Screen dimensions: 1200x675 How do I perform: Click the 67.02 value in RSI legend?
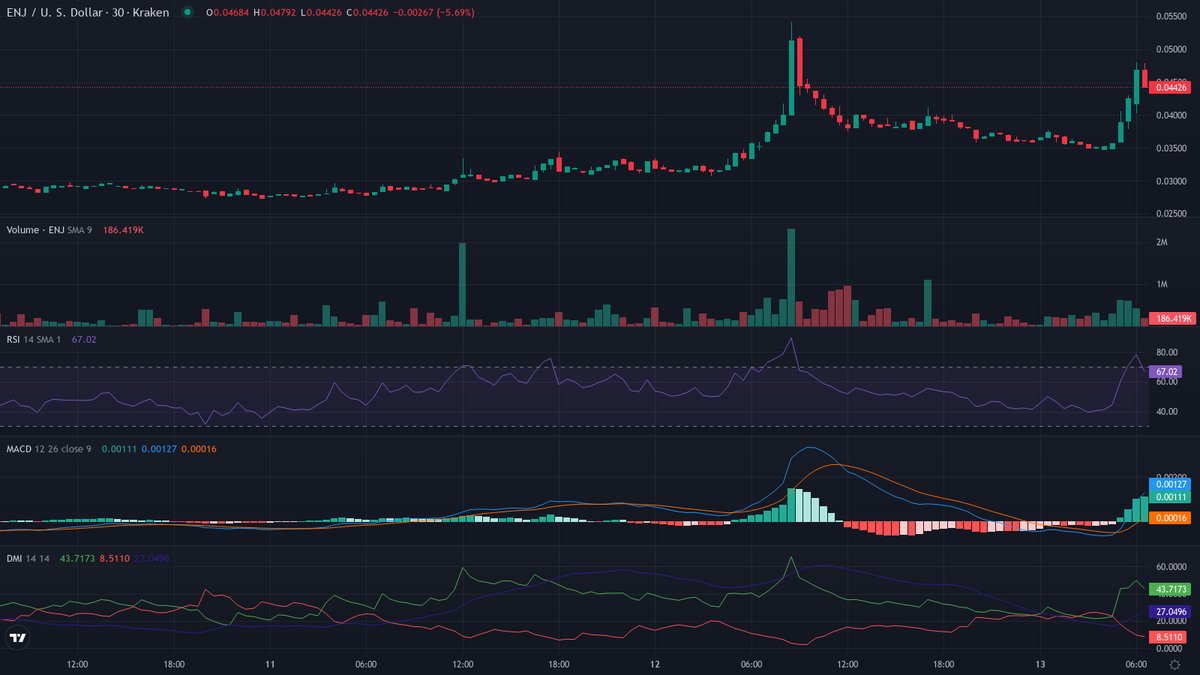[x=84, y=340]
